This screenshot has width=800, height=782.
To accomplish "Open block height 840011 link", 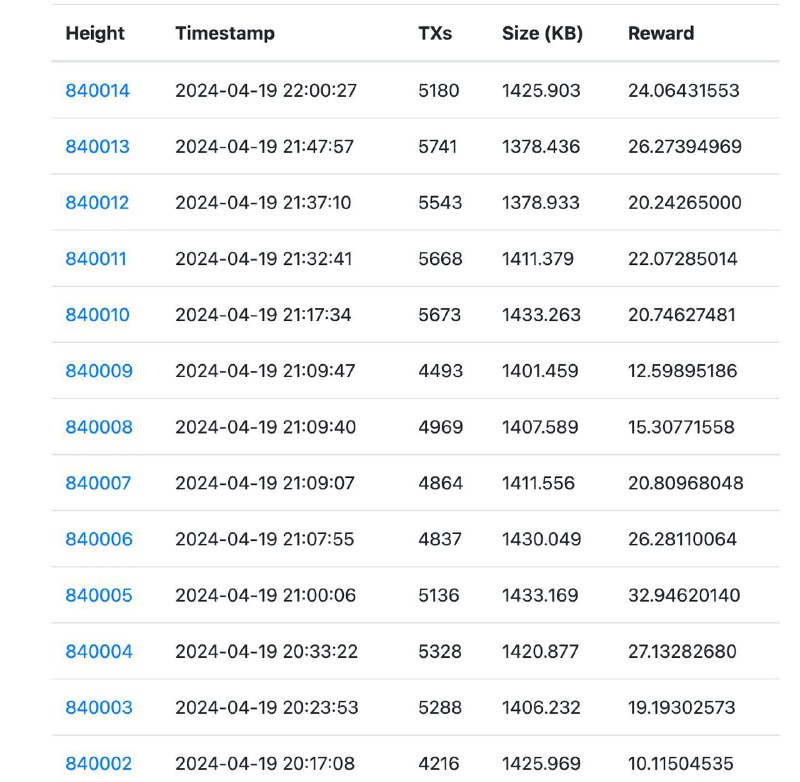I will pyautogui.click(x=96, y=259).
